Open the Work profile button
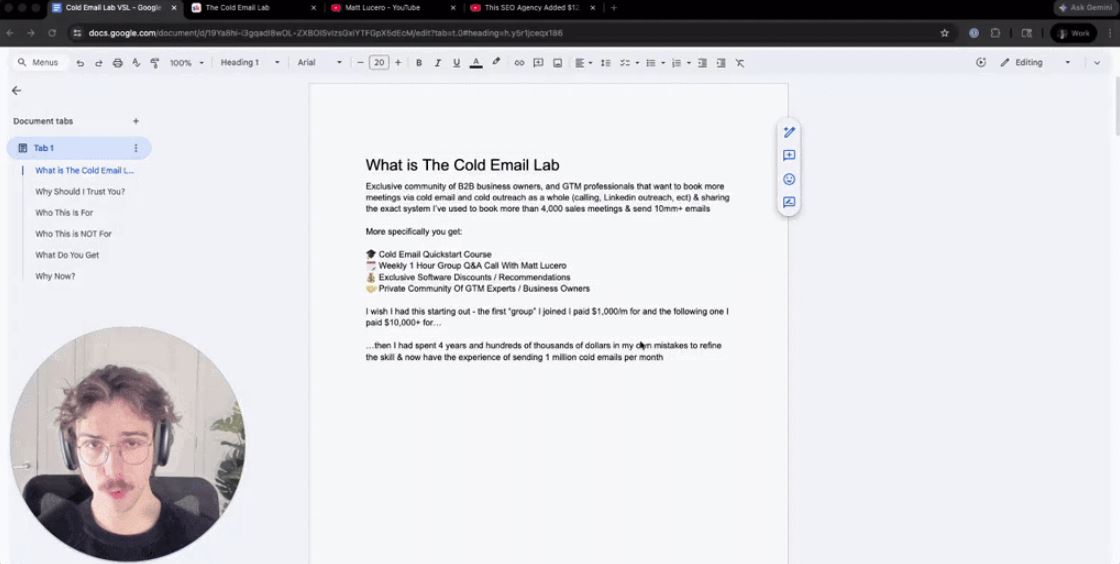Image resolution: width=1120 pixels, height=564 pixels. (x=1074, y=33)
